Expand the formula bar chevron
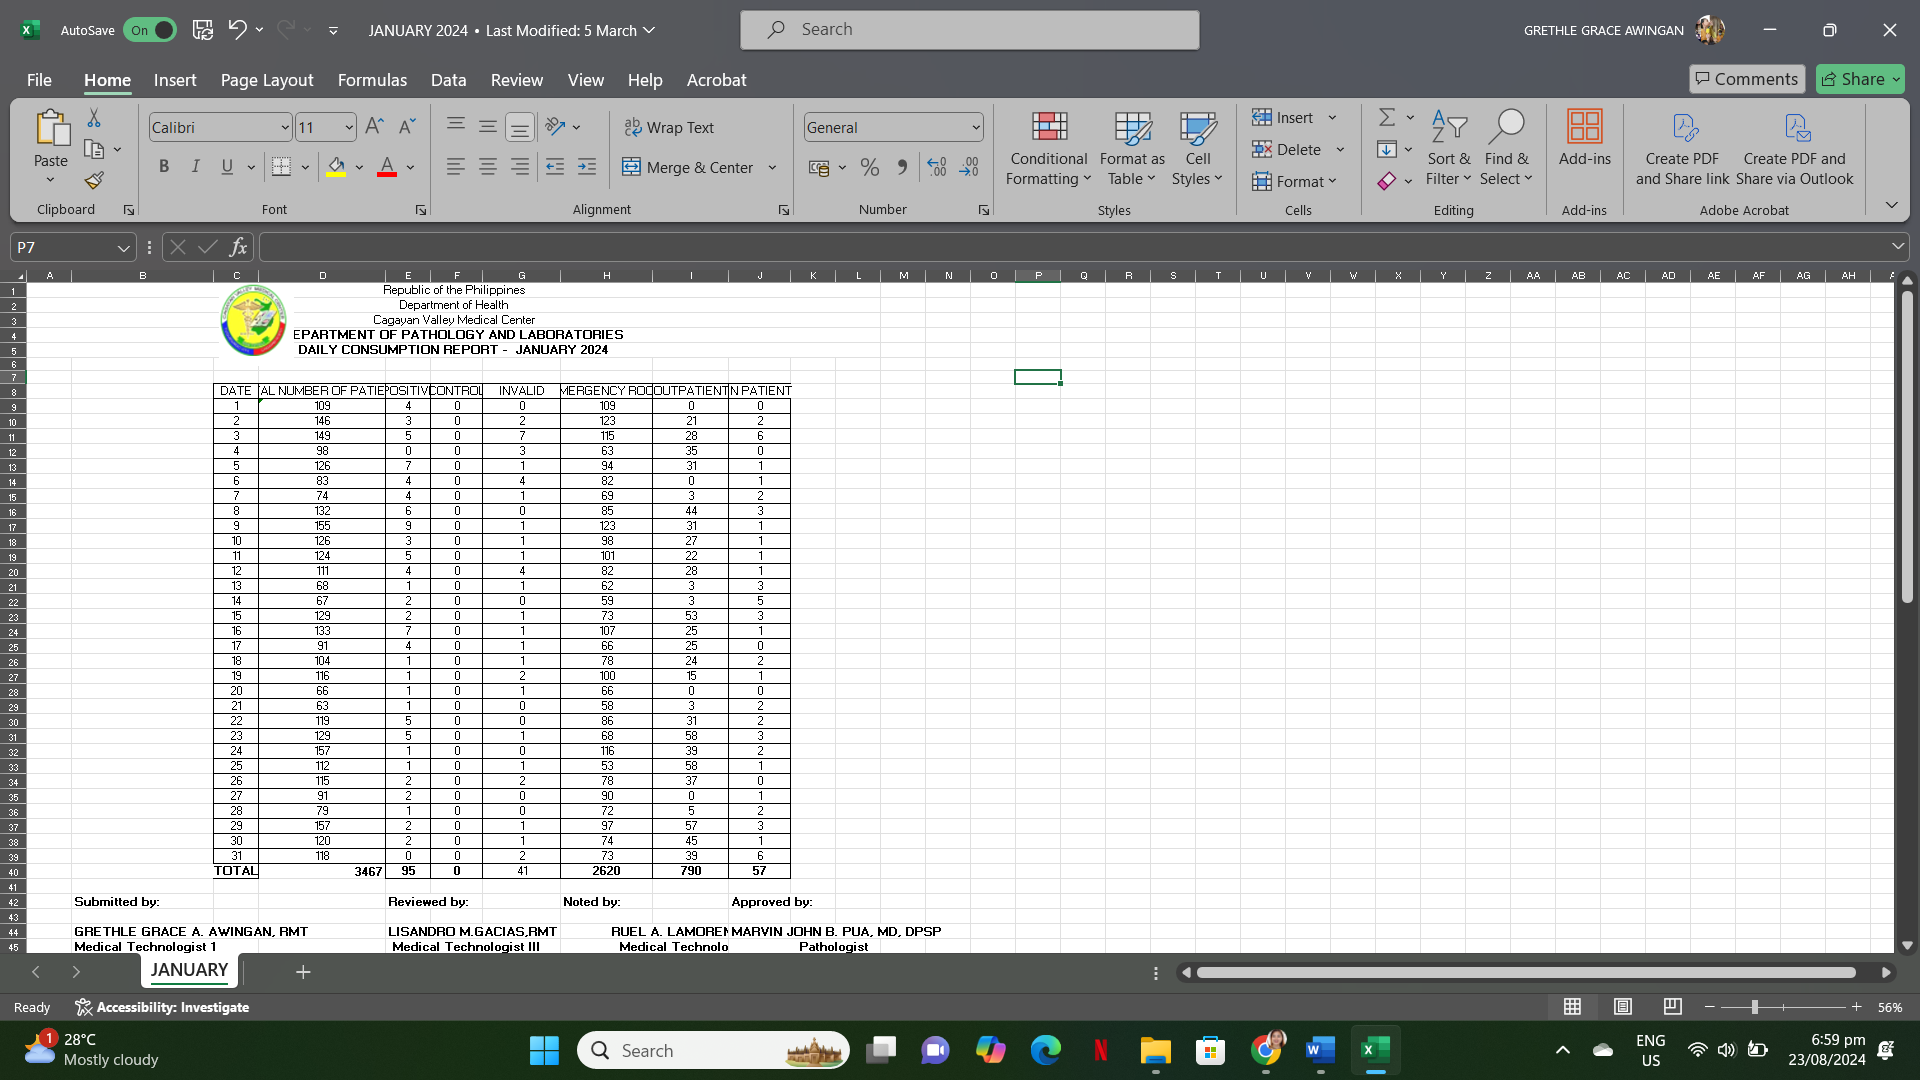This screenshot has width=1920, height=1080. click(1897, 247)
